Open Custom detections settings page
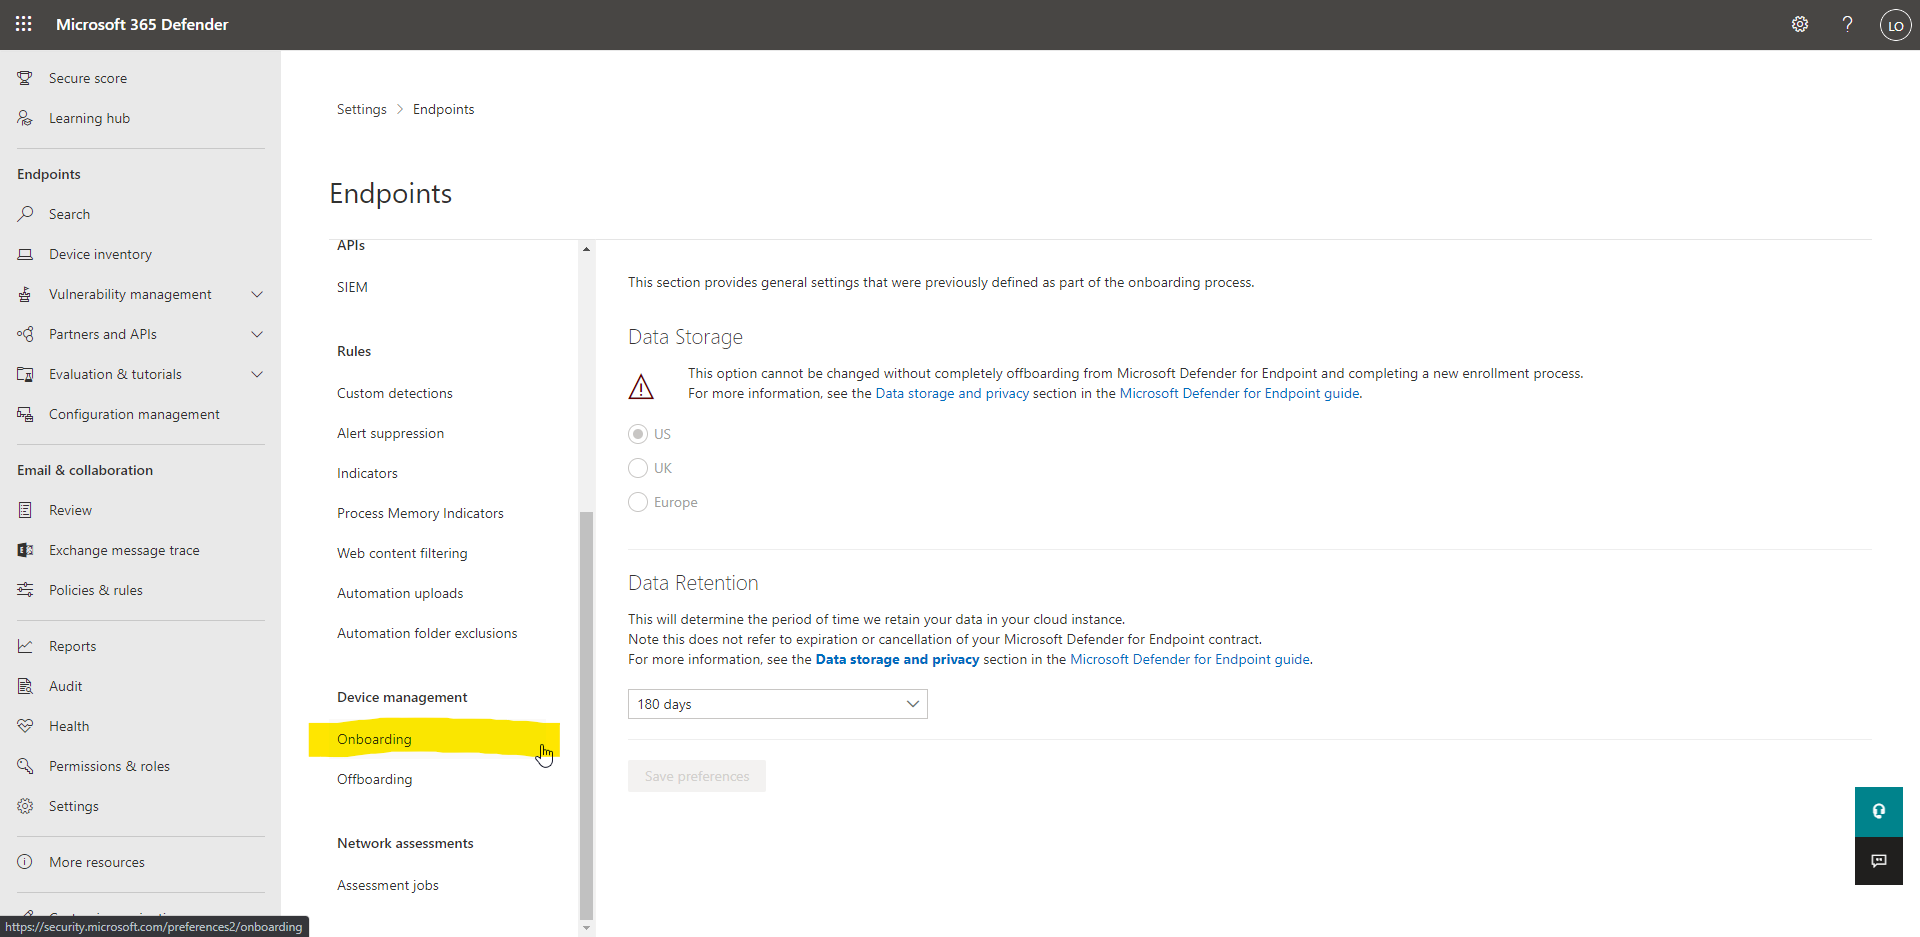This screenshot has height=937, width=1920. 394,393
